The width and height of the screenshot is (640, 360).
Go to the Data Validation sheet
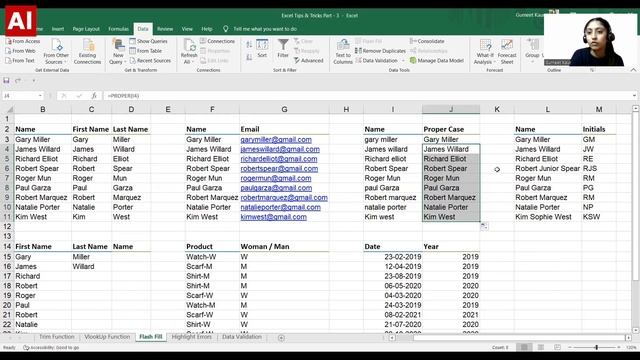click(242, 337)
